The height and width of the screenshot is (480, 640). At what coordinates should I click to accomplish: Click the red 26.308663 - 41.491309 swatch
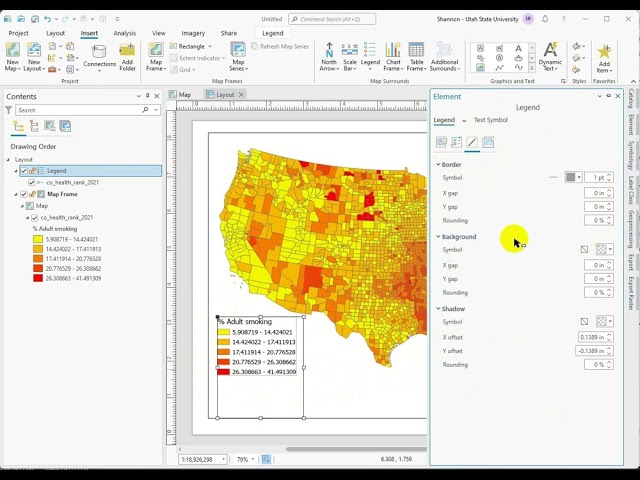pos(38,278)
